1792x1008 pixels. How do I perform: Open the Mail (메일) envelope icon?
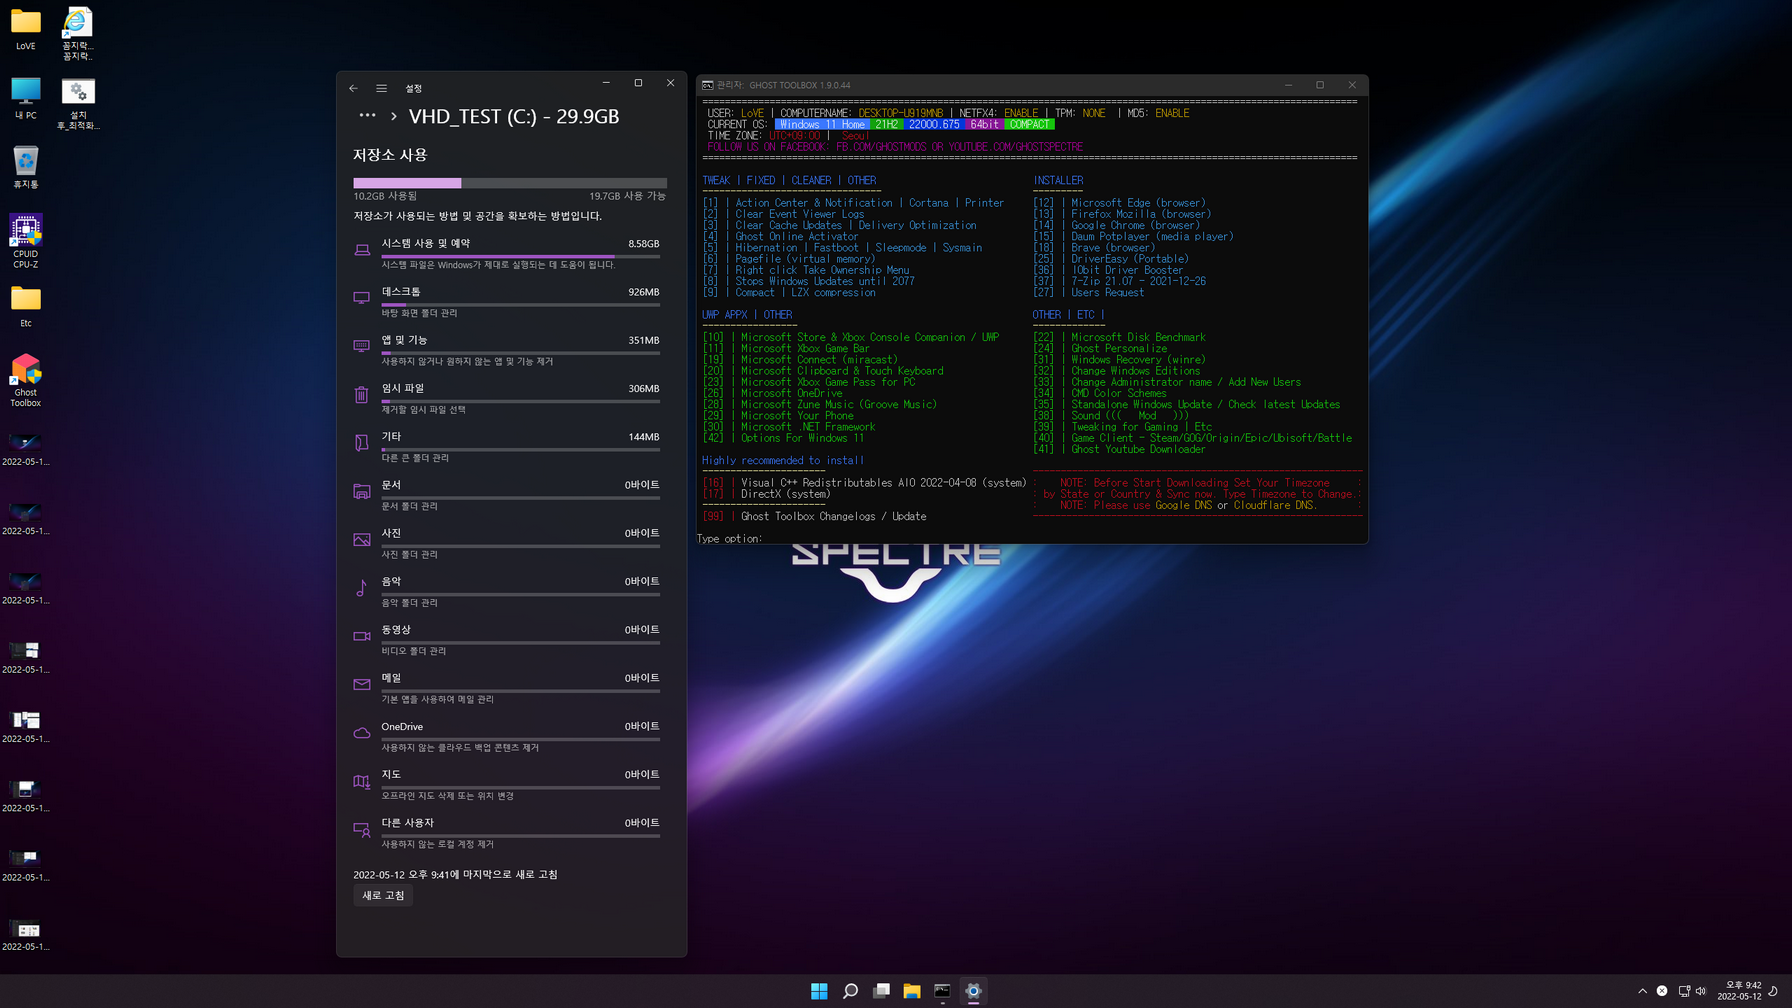tap(362, 685)
